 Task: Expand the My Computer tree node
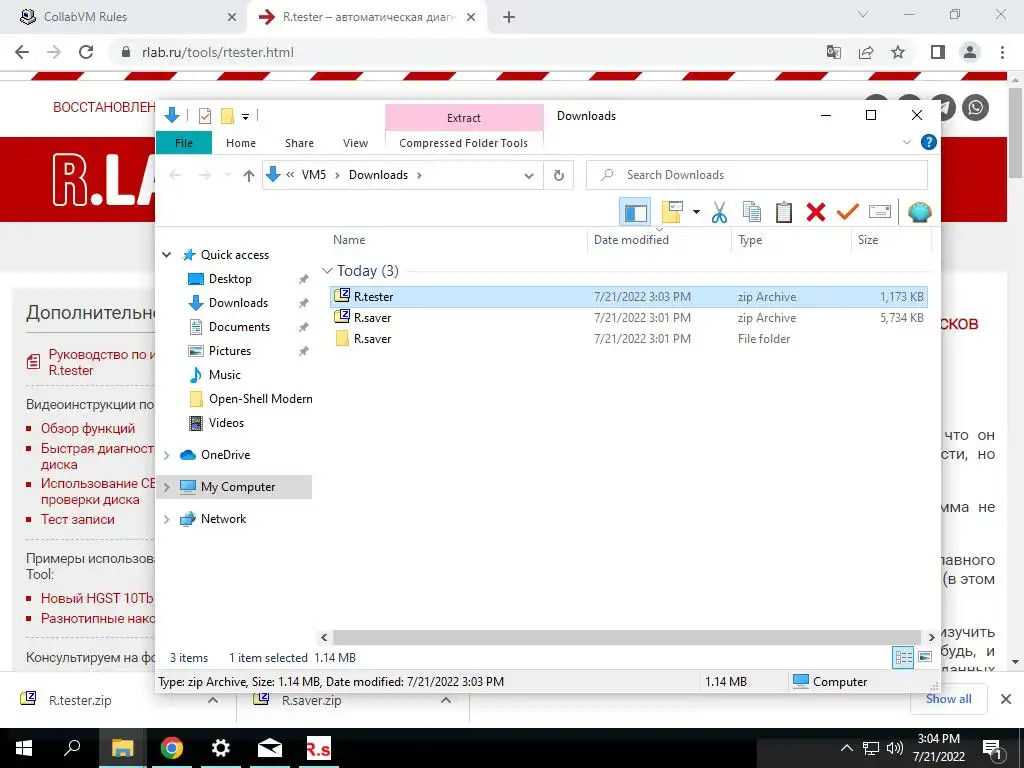click(x=167, y=487)
